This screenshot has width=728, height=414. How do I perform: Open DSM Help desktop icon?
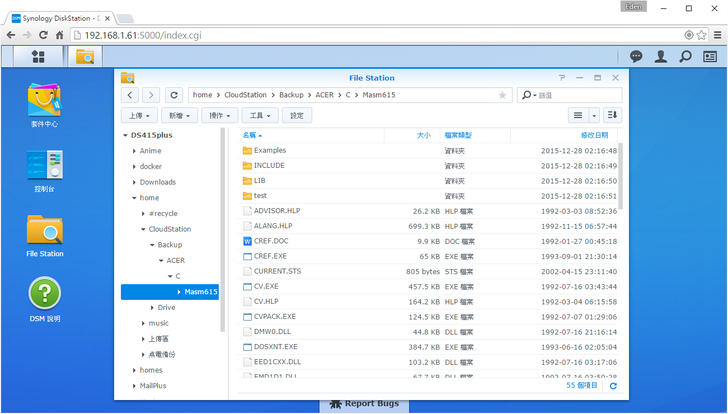pyautogui.click(x=45, y=295)
